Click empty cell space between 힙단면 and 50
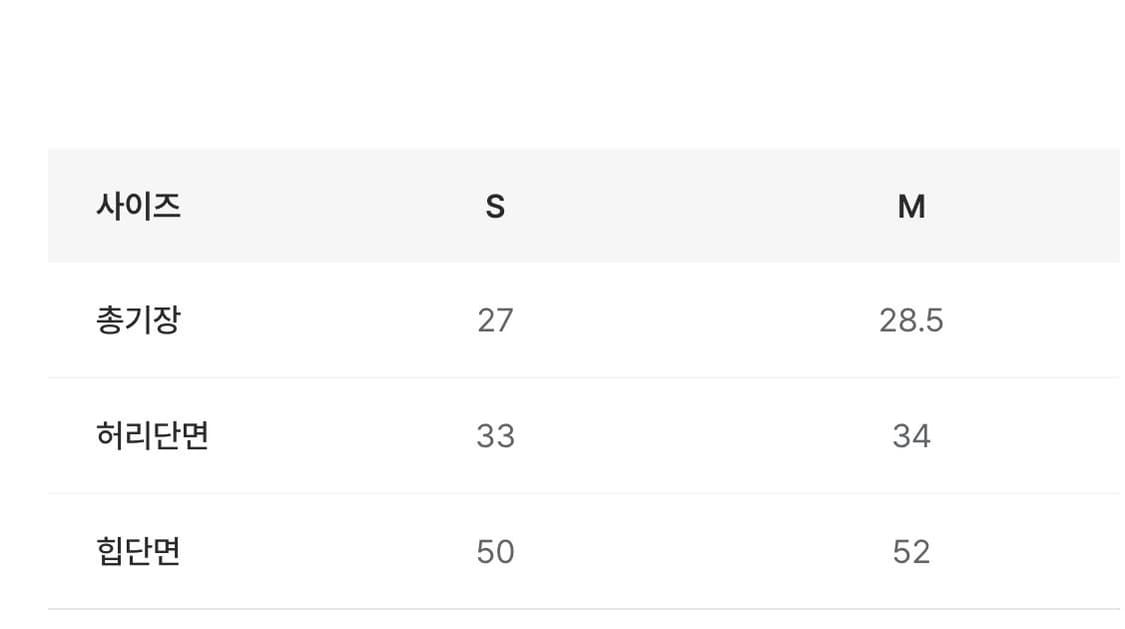 click(330, 552)
